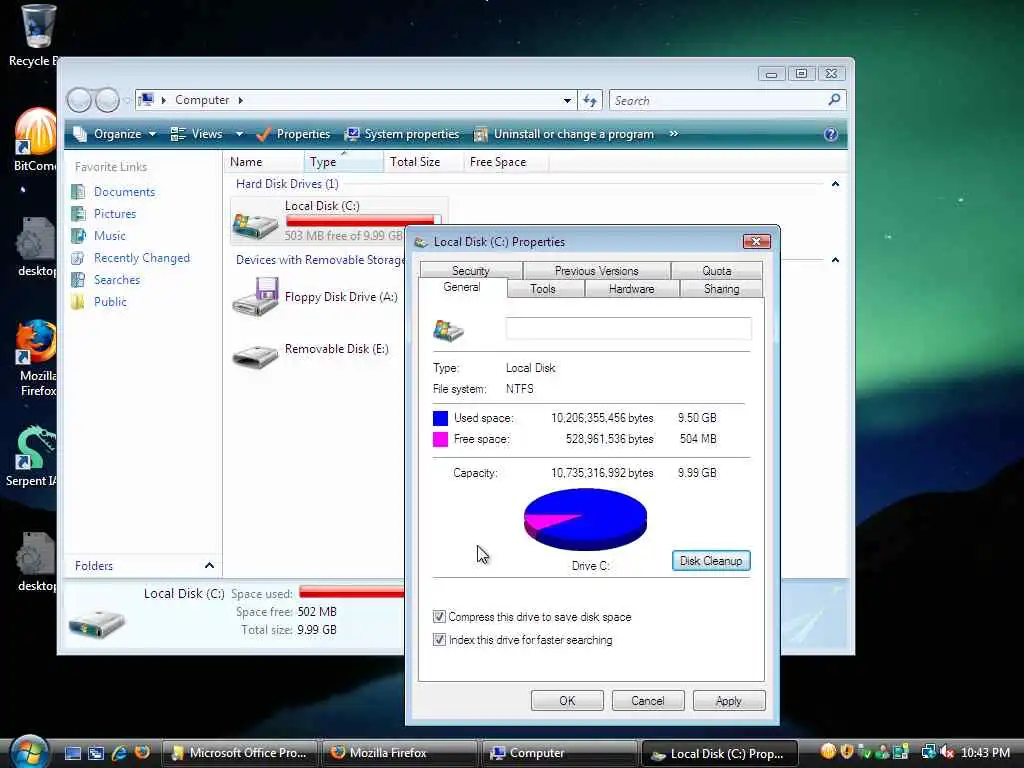
Task: Click the Refresh button beside address bar
Action: 590,101
